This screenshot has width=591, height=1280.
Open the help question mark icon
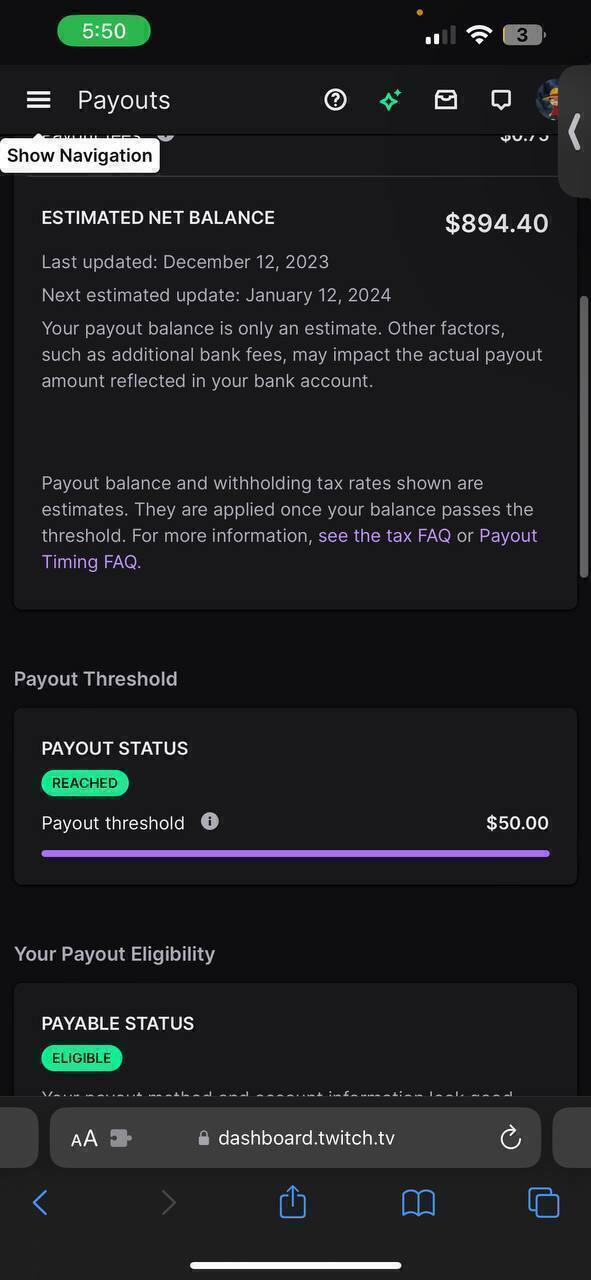click(x=335, y=99)
